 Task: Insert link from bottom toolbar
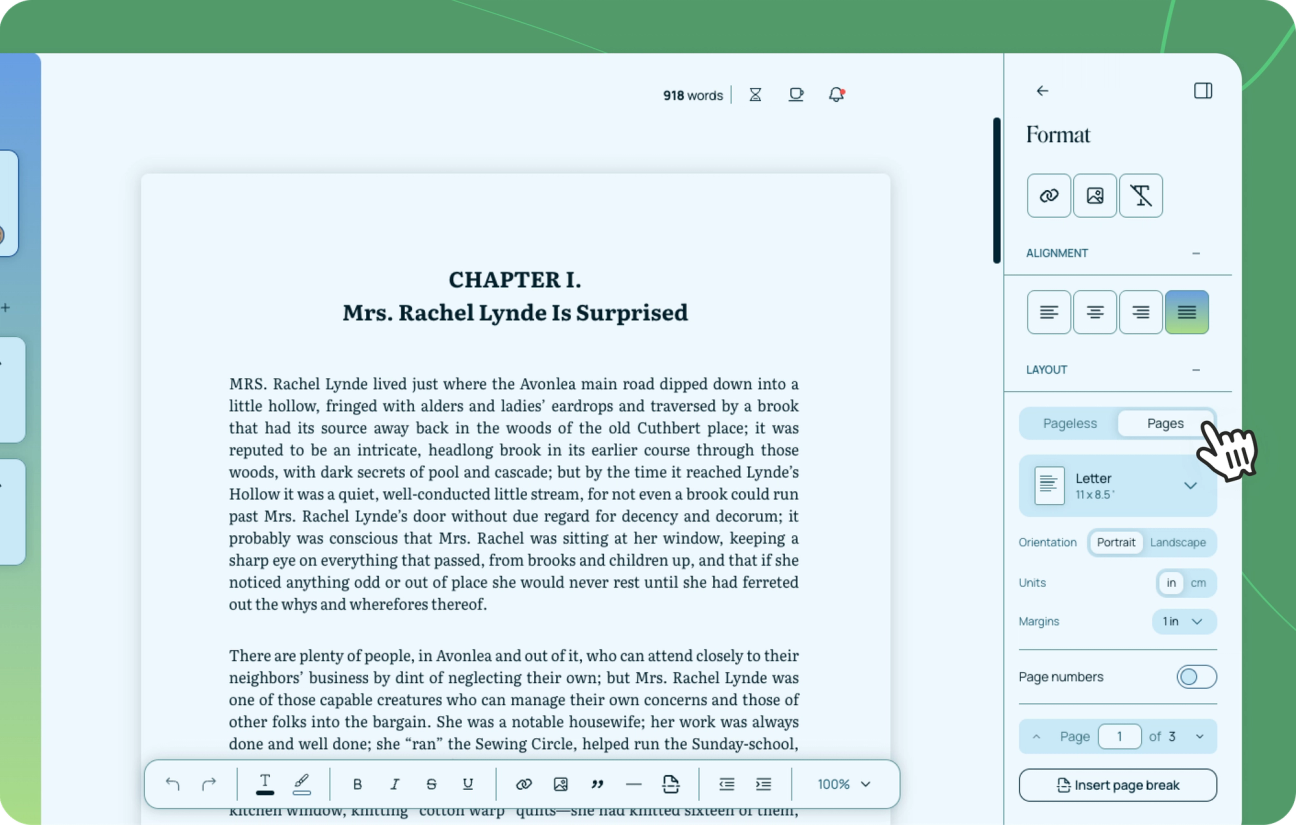pos(523,785)
